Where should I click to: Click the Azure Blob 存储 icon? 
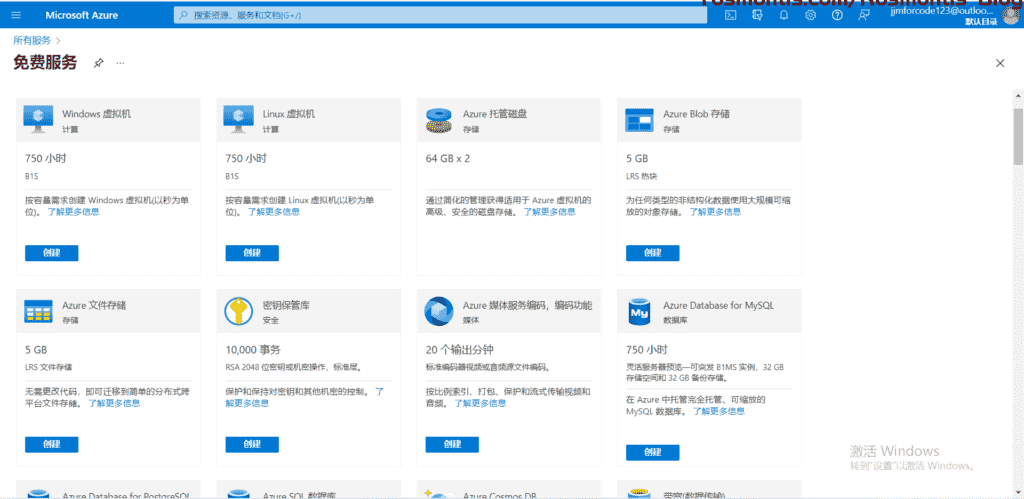[x=640, y=120]
